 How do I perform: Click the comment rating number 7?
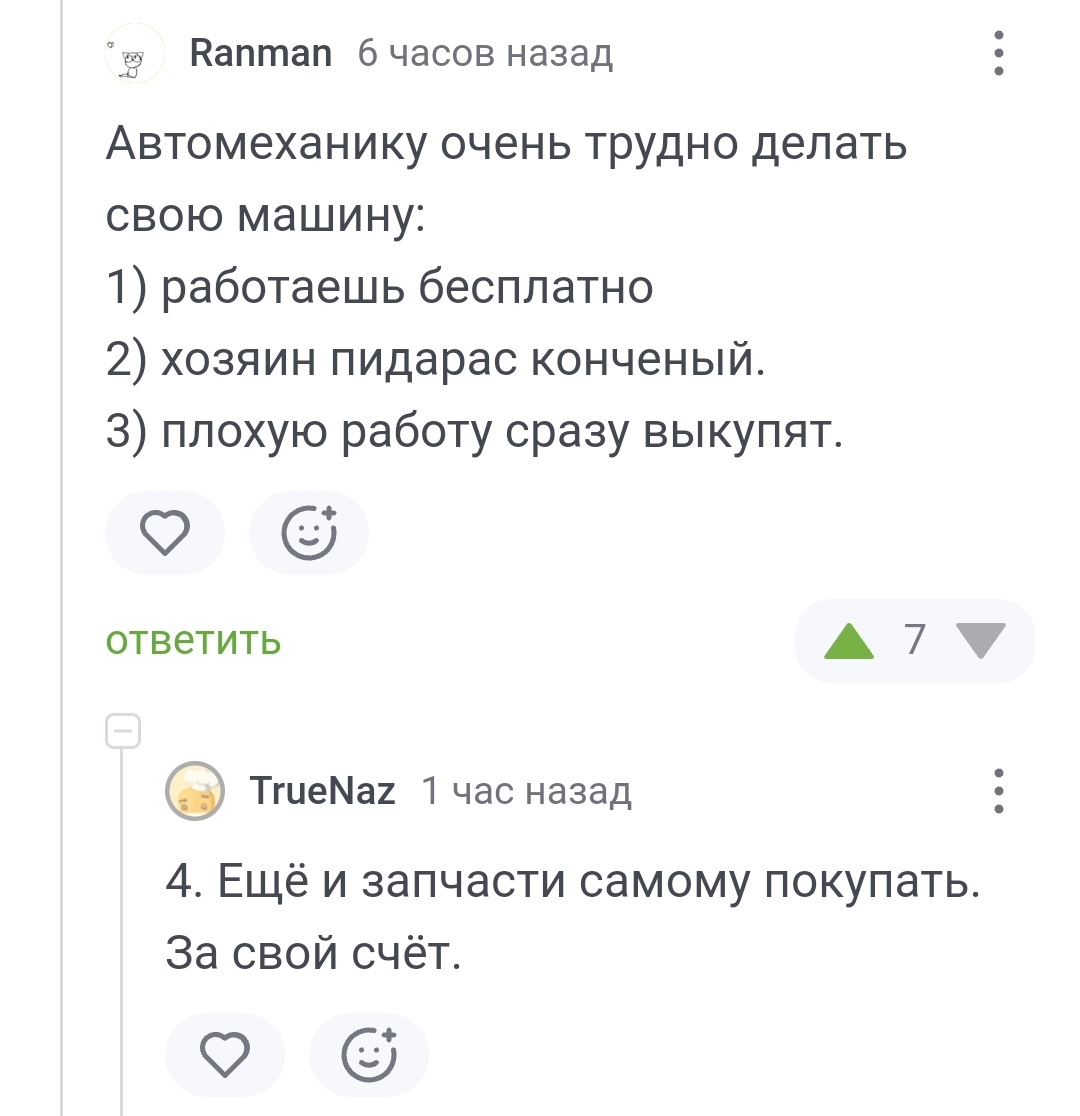(913, 640)
